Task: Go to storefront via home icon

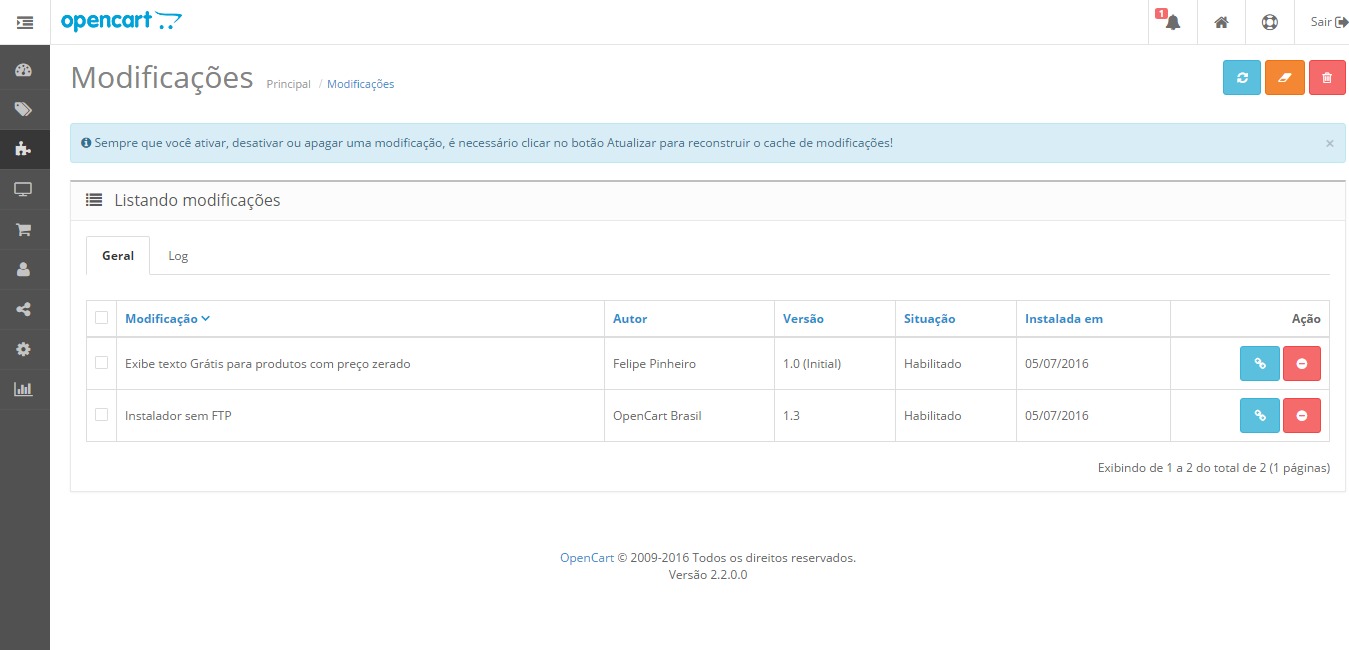Action: click(x=1221, y=22)
